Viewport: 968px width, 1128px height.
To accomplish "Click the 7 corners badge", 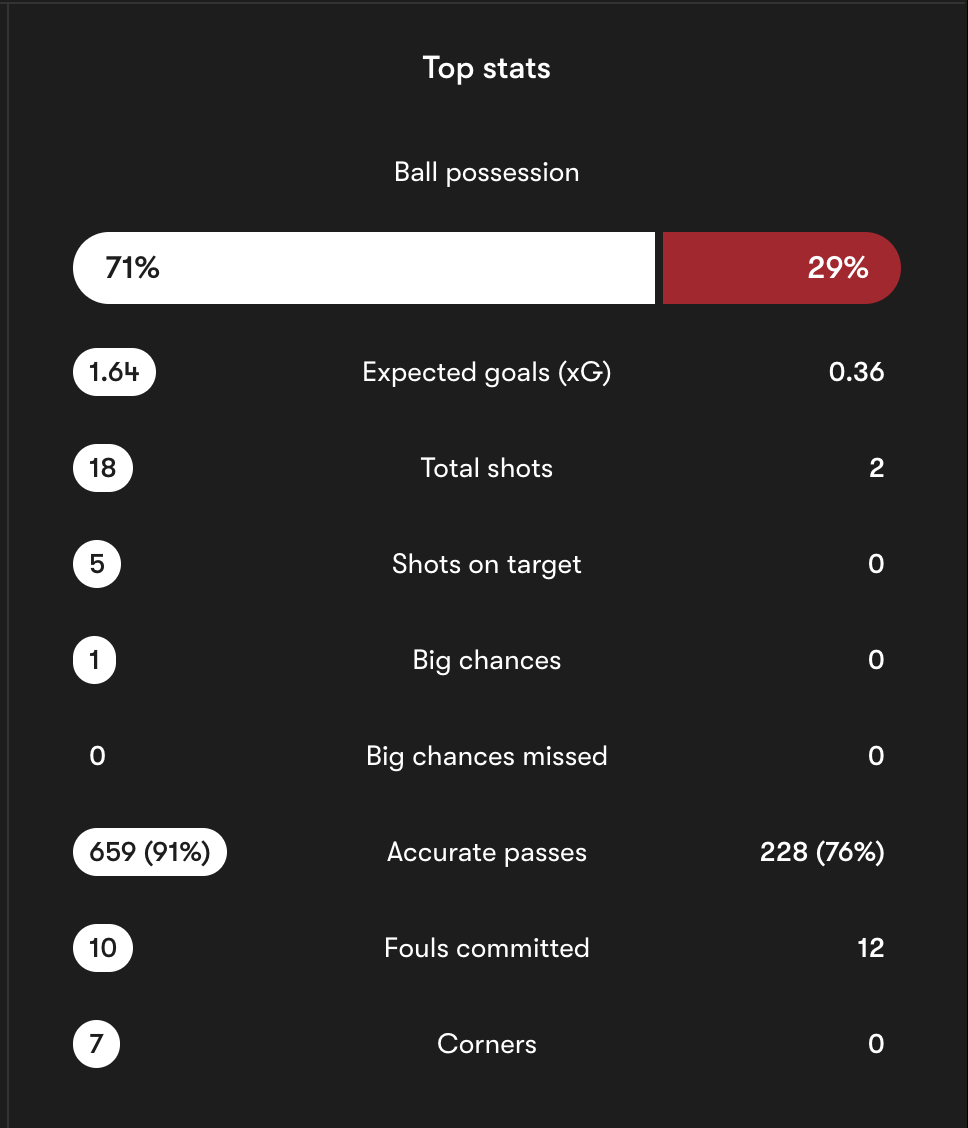I will click(x=96, y=1044).
